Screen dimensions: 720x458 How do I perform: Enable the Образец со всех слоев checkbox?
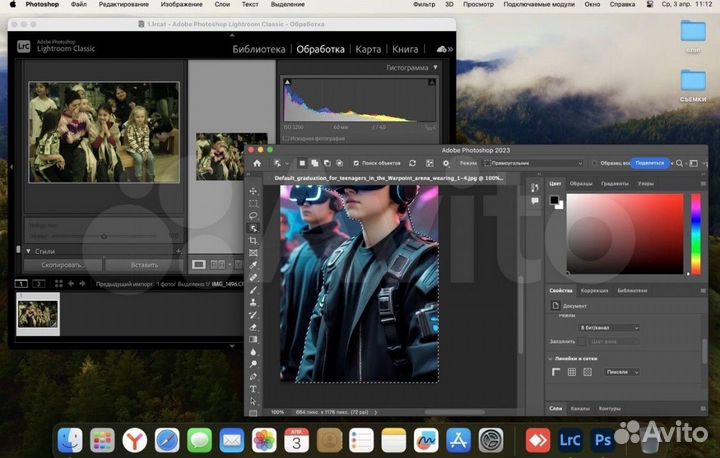pos(594,162)
